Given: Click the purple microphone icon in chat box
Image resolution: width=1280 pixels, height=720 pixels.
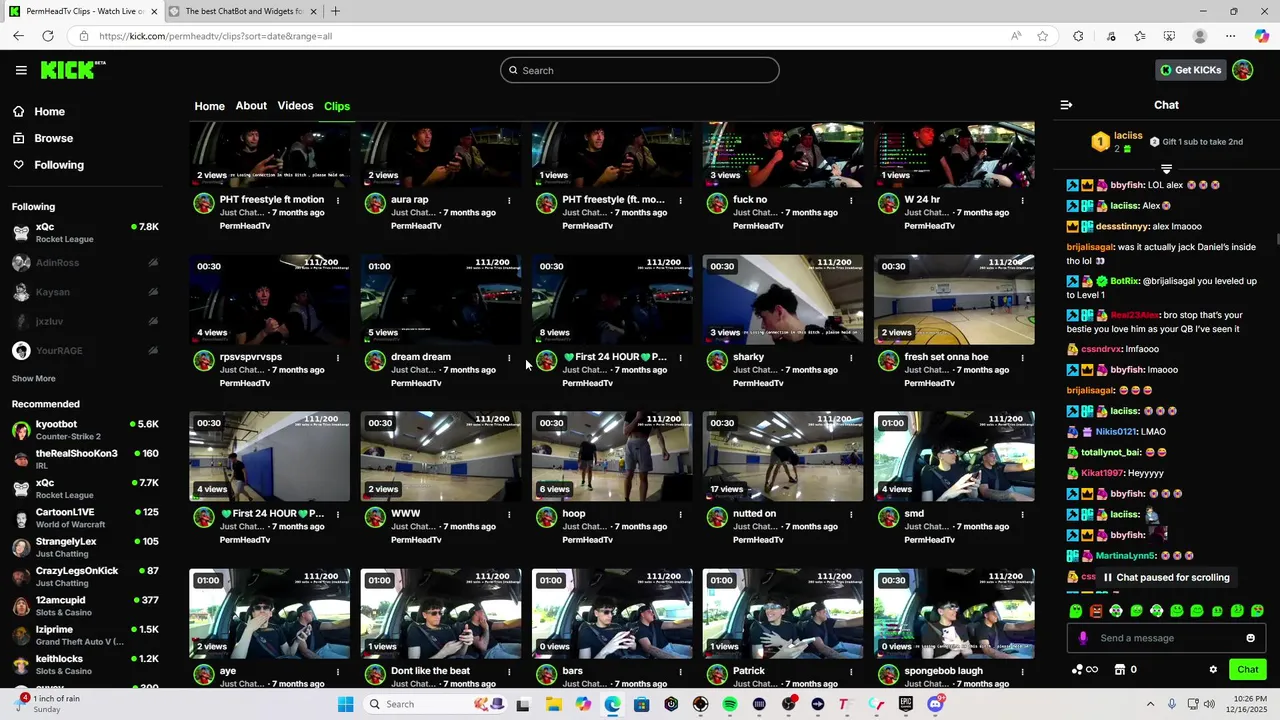Looking at the screenshot, I should pyautogui.click(x=1083, y=638).
